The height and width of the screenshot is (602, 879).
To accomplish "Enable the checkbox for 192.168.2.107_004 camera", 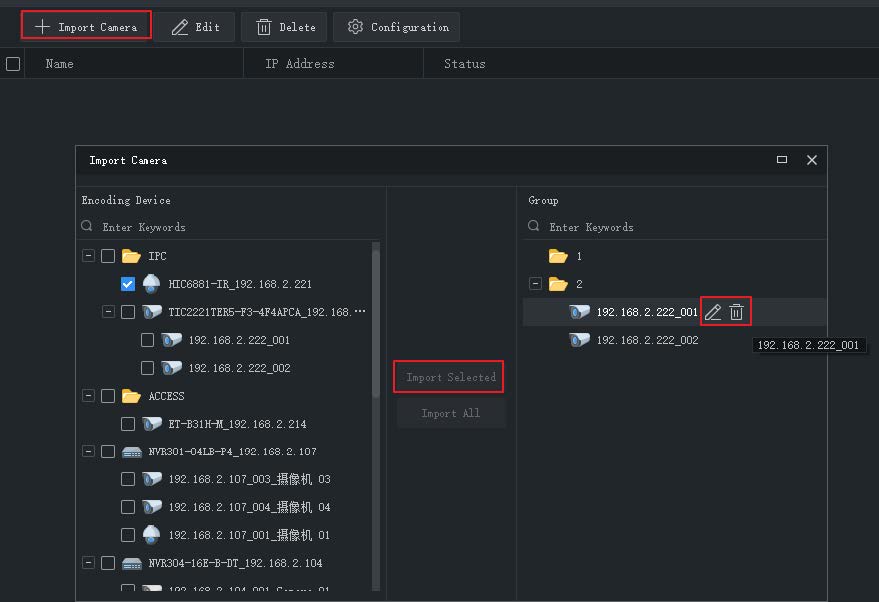I will 128,507.
